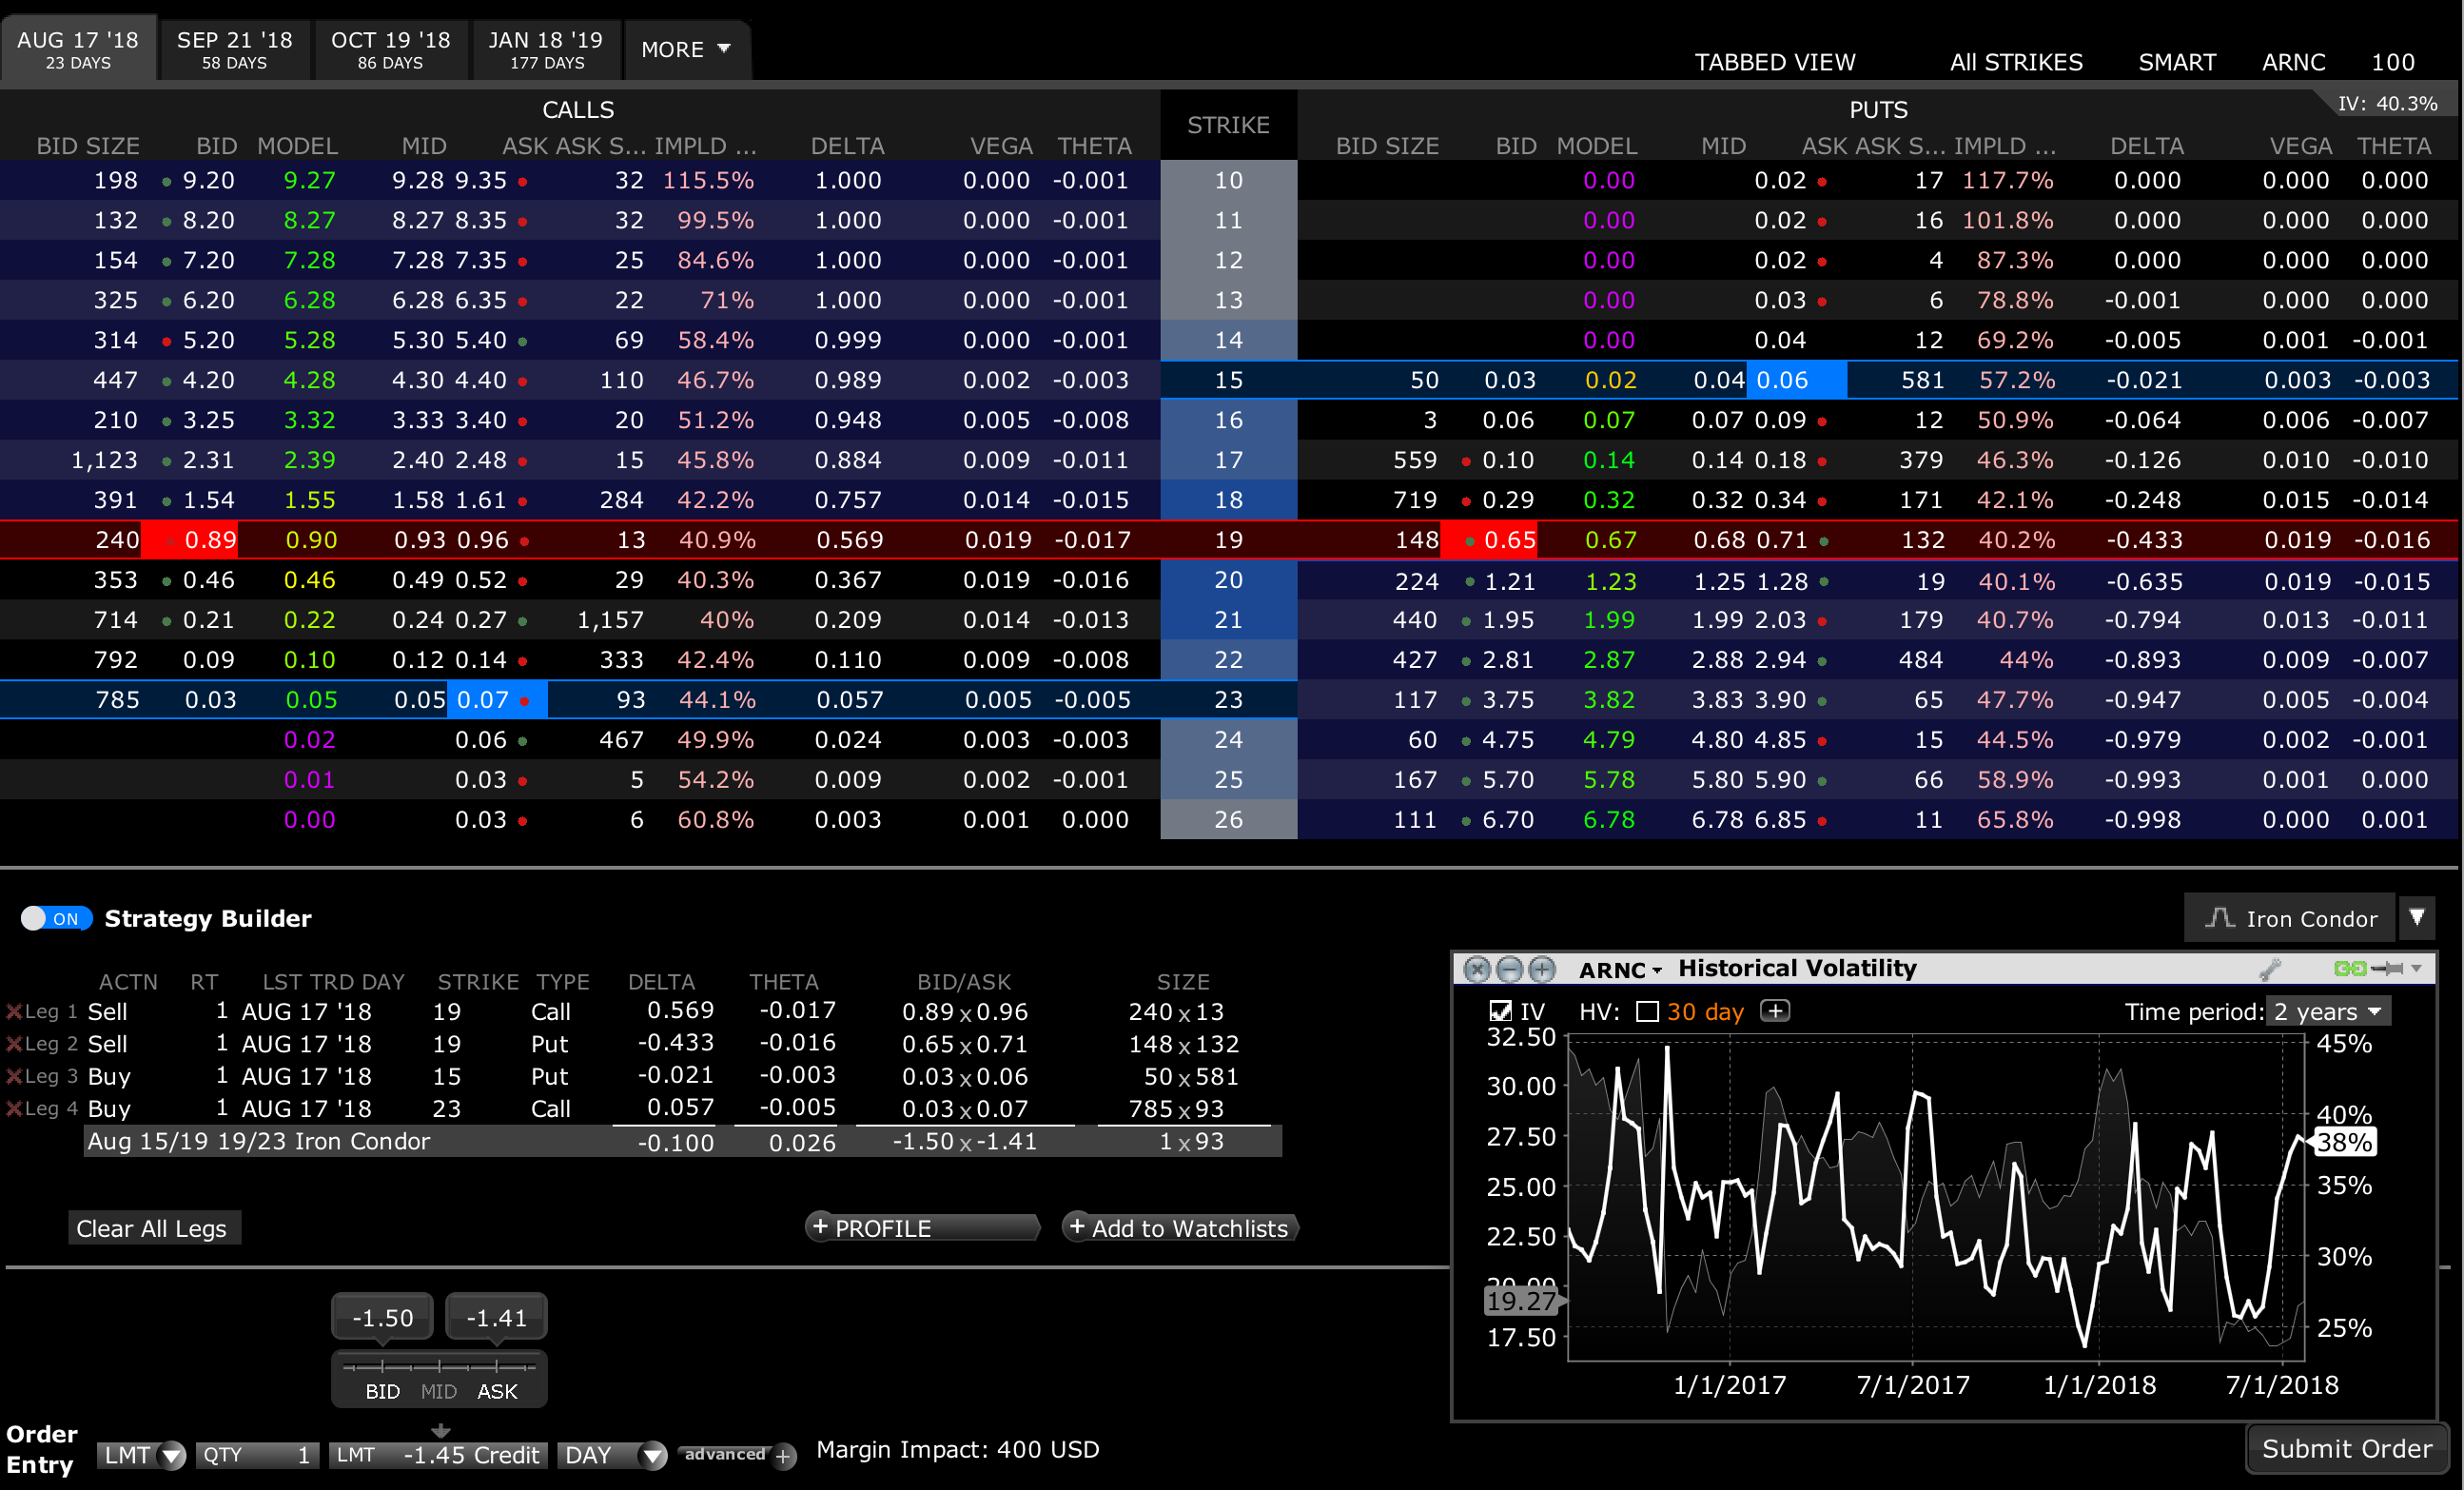Close the Historical Volatility panel

click(x=1477, y=968)
